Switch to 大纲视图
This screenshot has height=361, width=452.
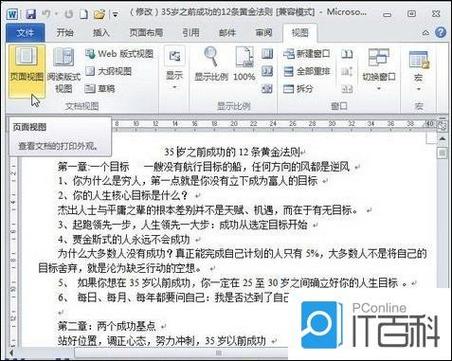(x=108, y=71)
